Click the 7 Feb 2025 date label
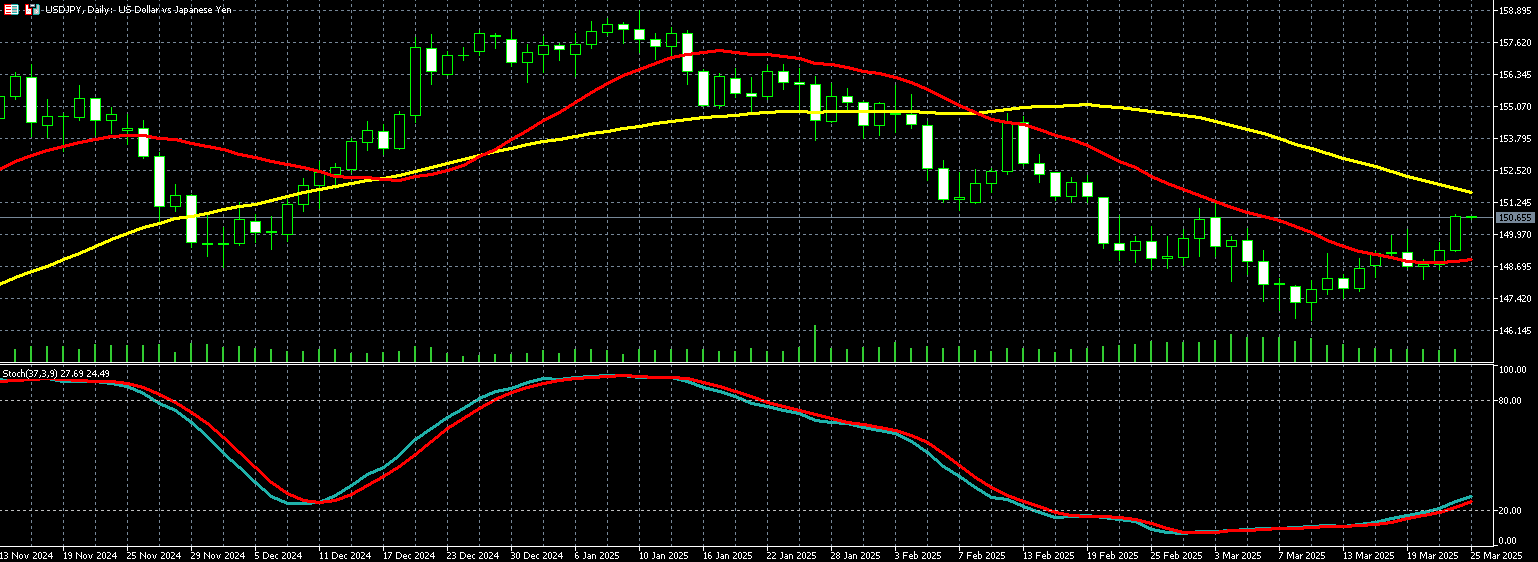Viewport: 1538px width, 562px height. (982, 555)
